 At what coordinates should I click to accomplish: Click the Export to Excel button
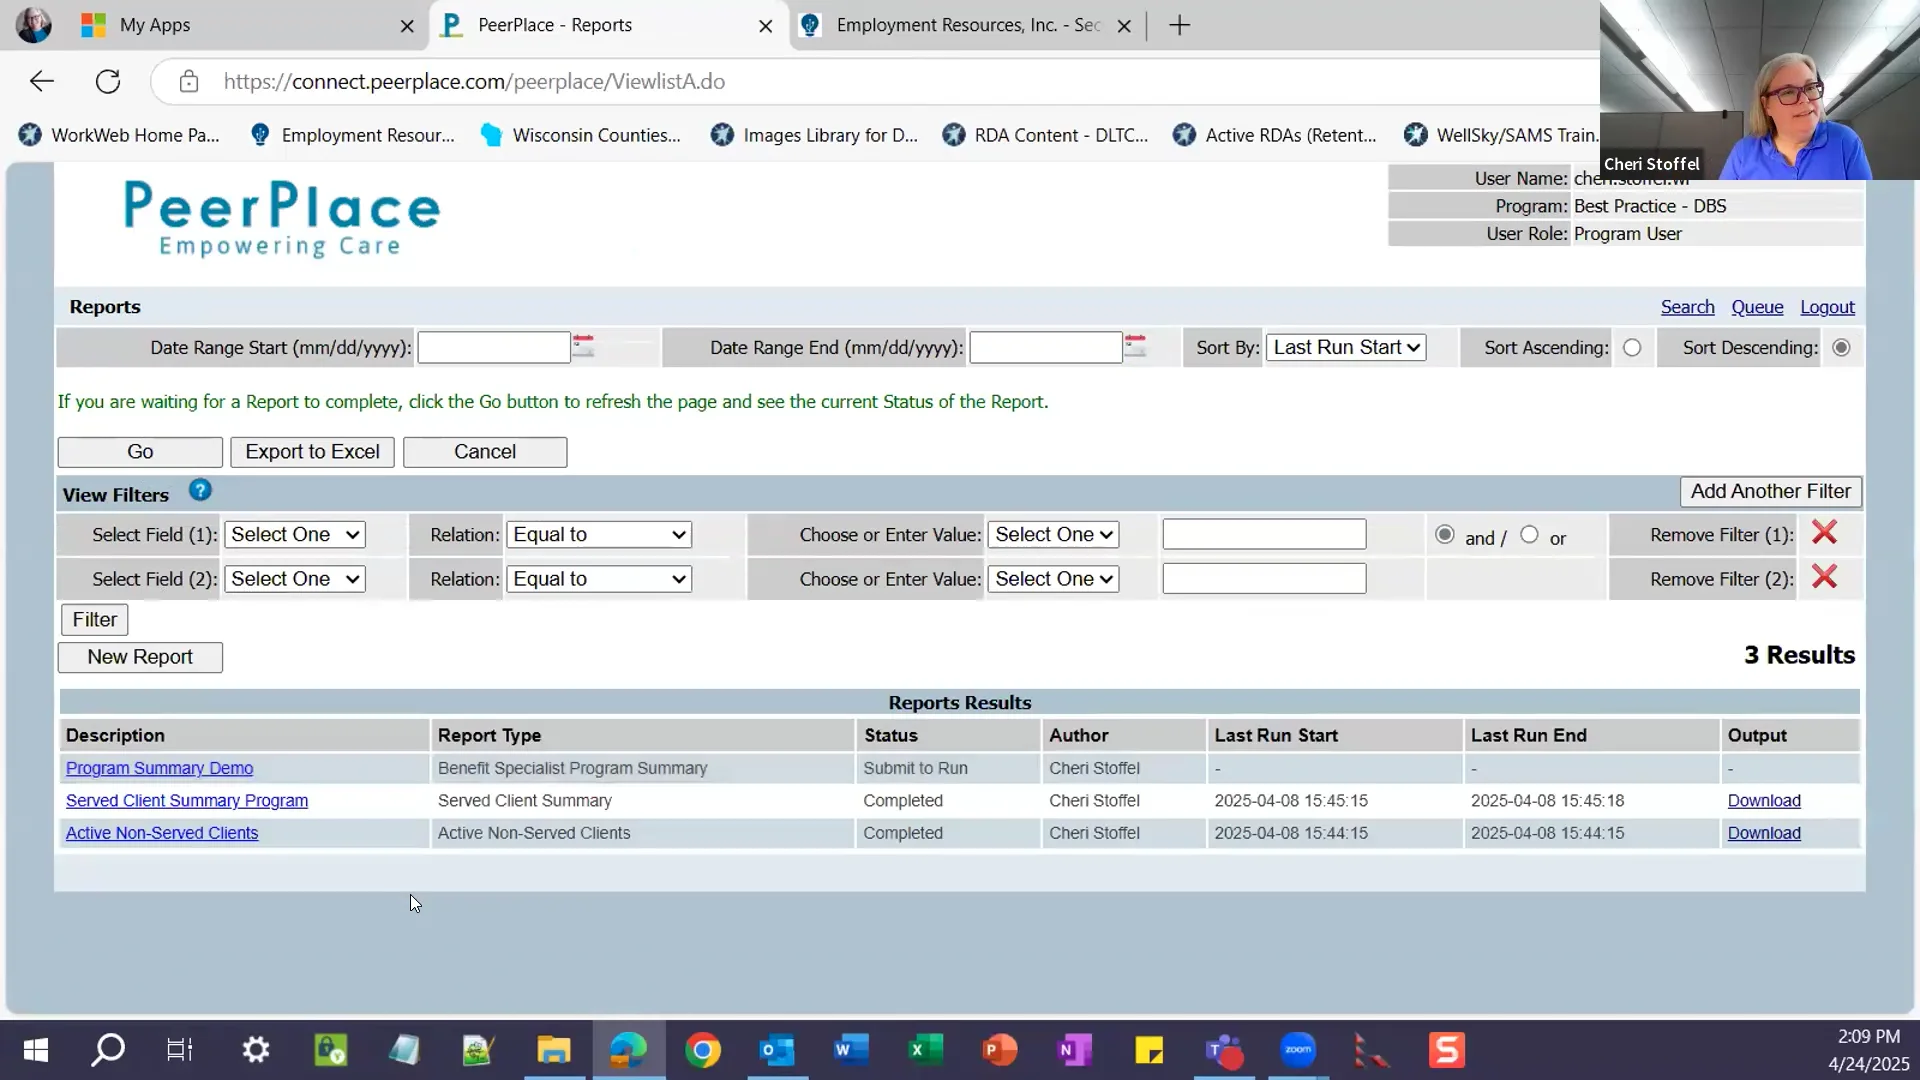(312, 452)
